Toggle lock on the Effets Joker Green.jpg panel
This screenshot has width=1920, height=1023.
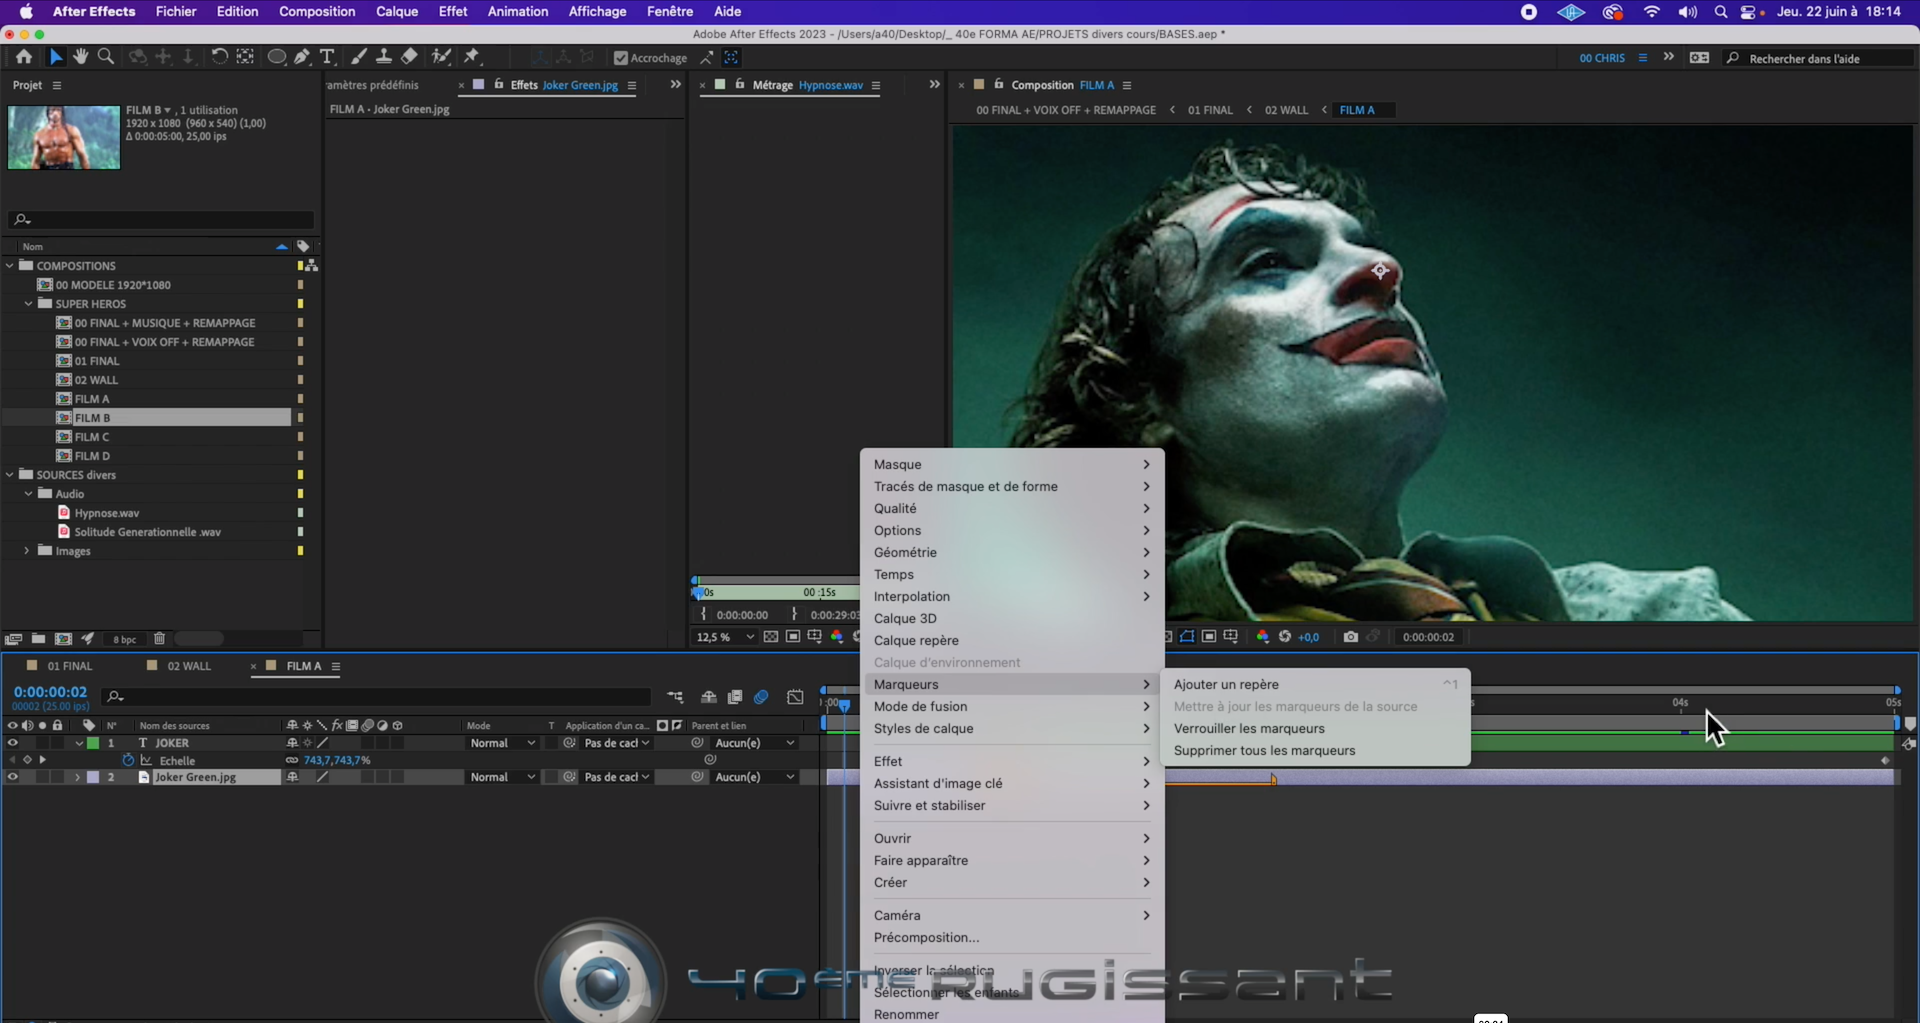coord(499,85)
